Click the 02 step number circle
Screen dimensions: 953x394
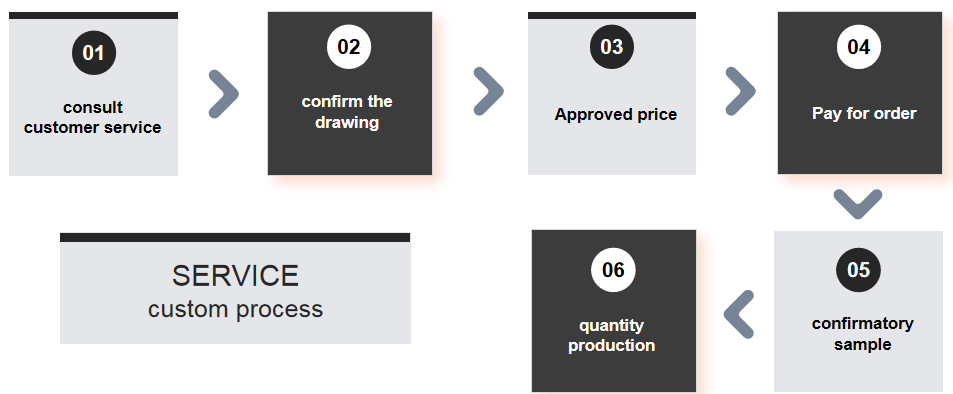[x=349, y=47]
